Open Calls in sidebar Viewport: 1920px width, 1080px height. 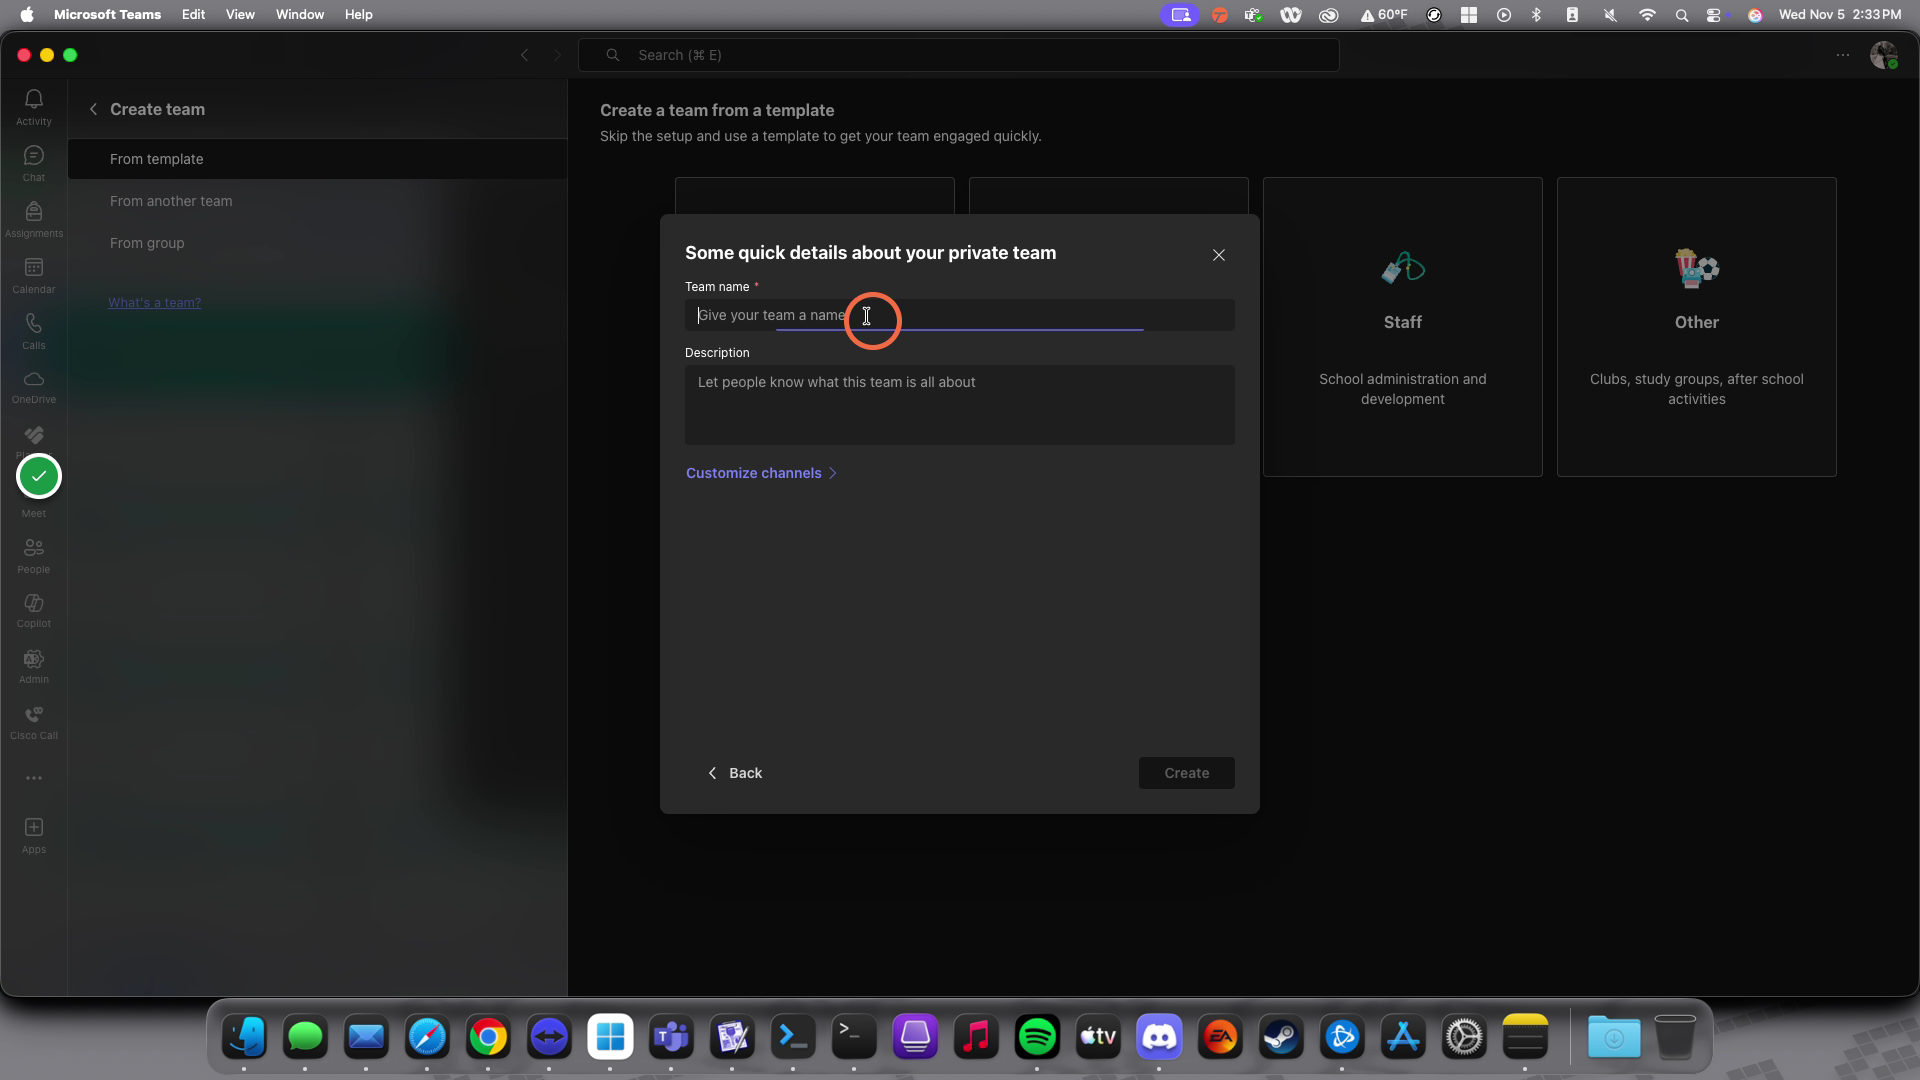click(x=34, y=331)
